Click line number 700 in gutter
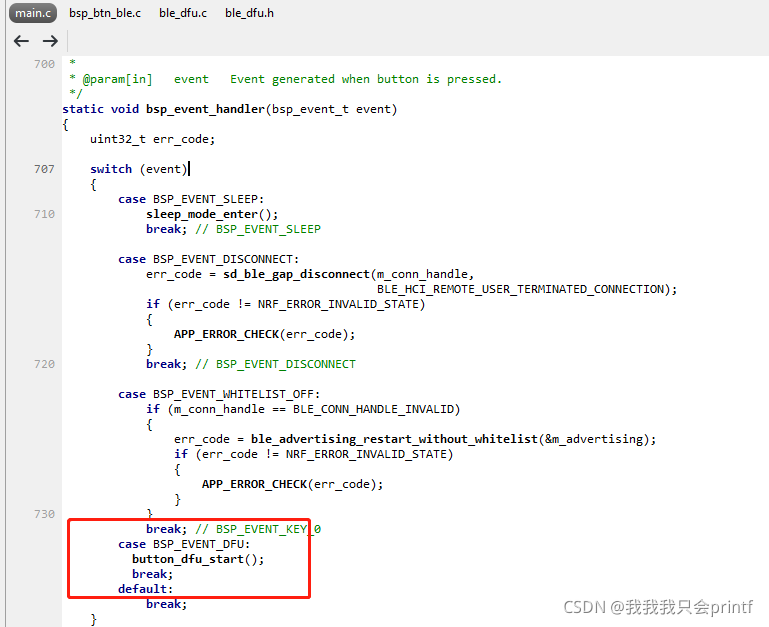The image size is (769, 627). pyautogui.click(x=44, y=64)
